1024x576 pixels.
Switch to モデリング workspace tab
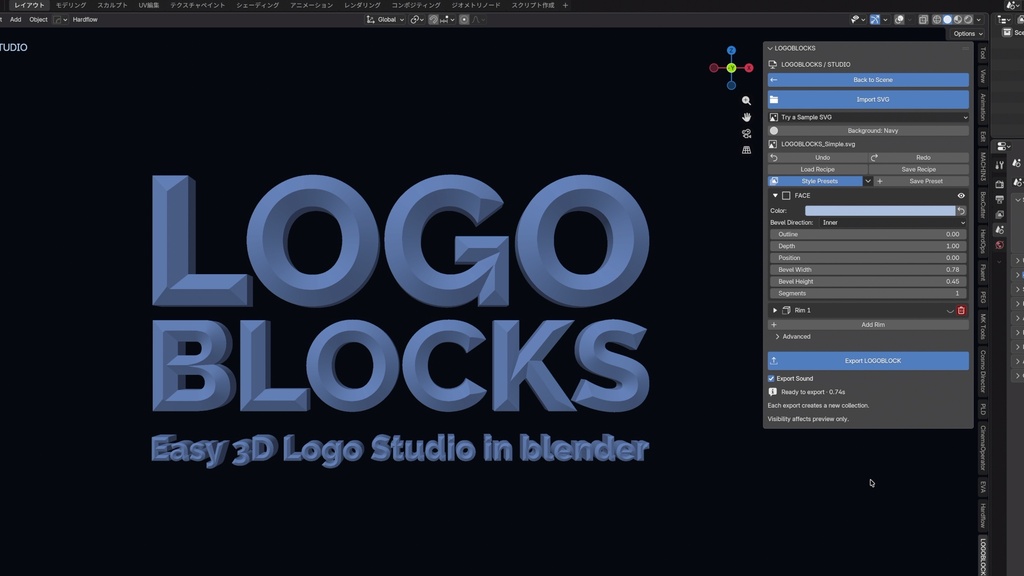coord(71,5)
